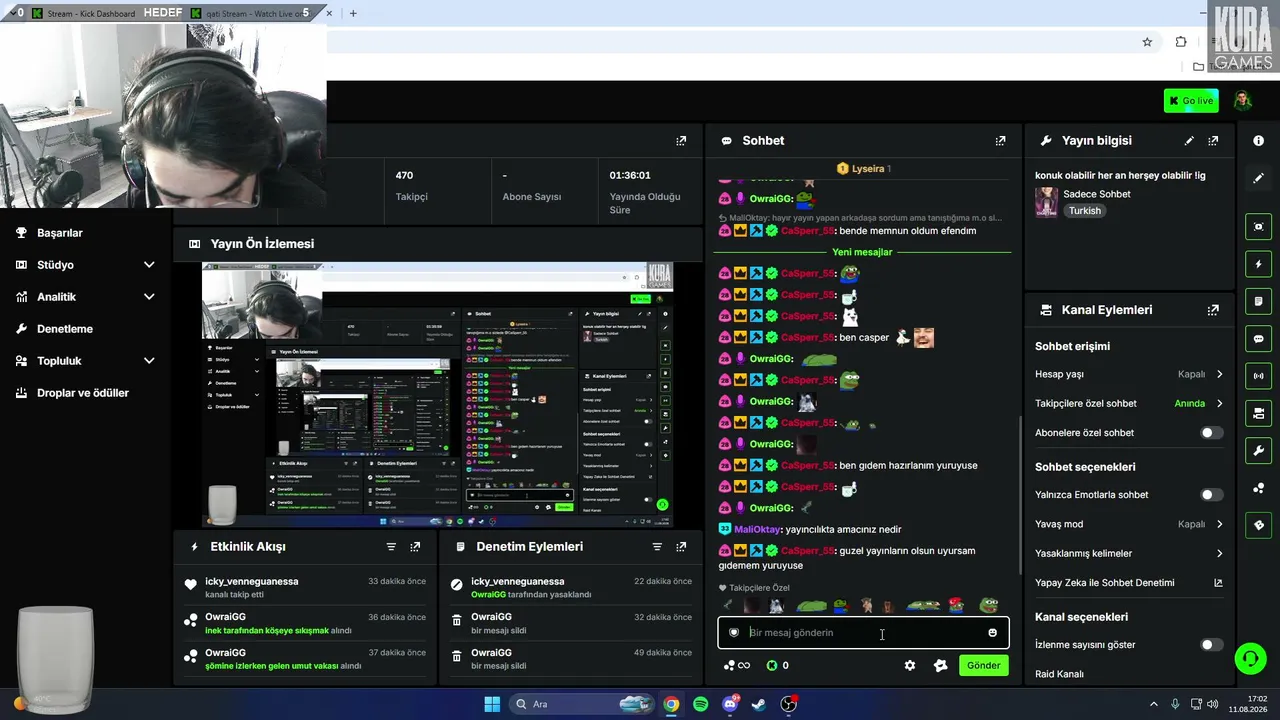
Task: Click the pencil icon in the right sidebar
Action: tap(1258, 178)
